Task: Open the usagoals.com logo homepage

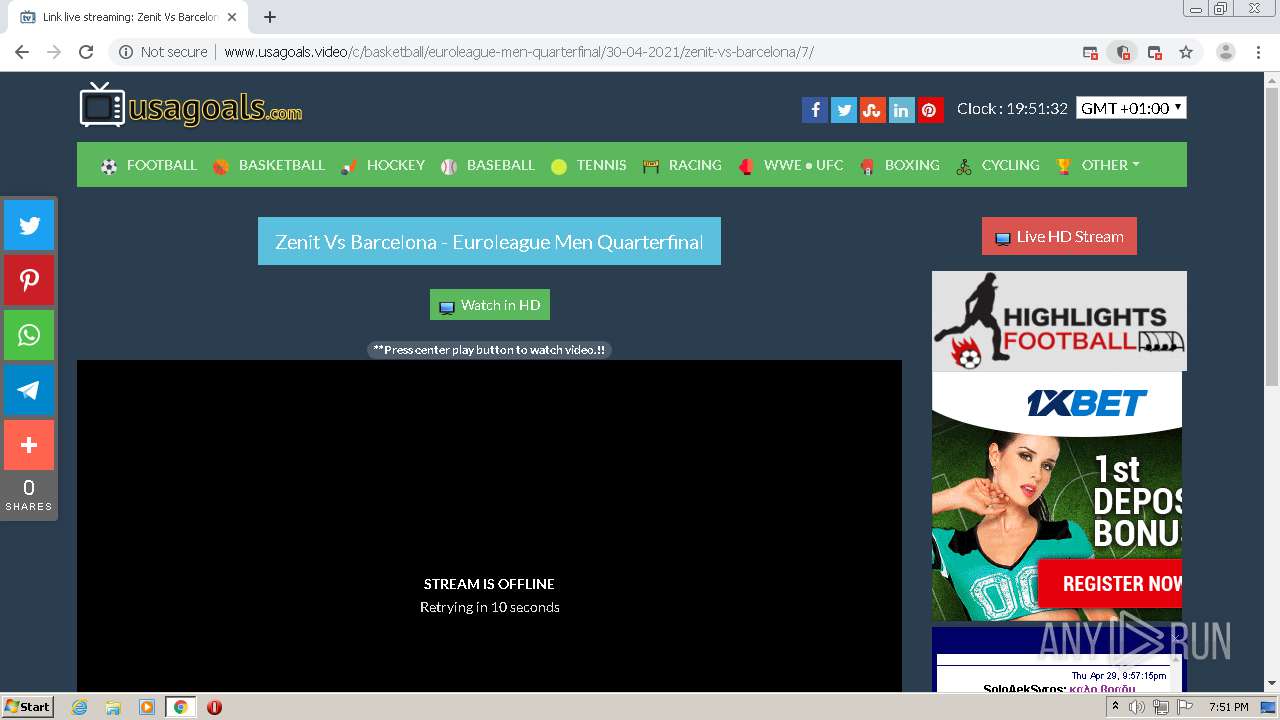Action: pos(191,106)
